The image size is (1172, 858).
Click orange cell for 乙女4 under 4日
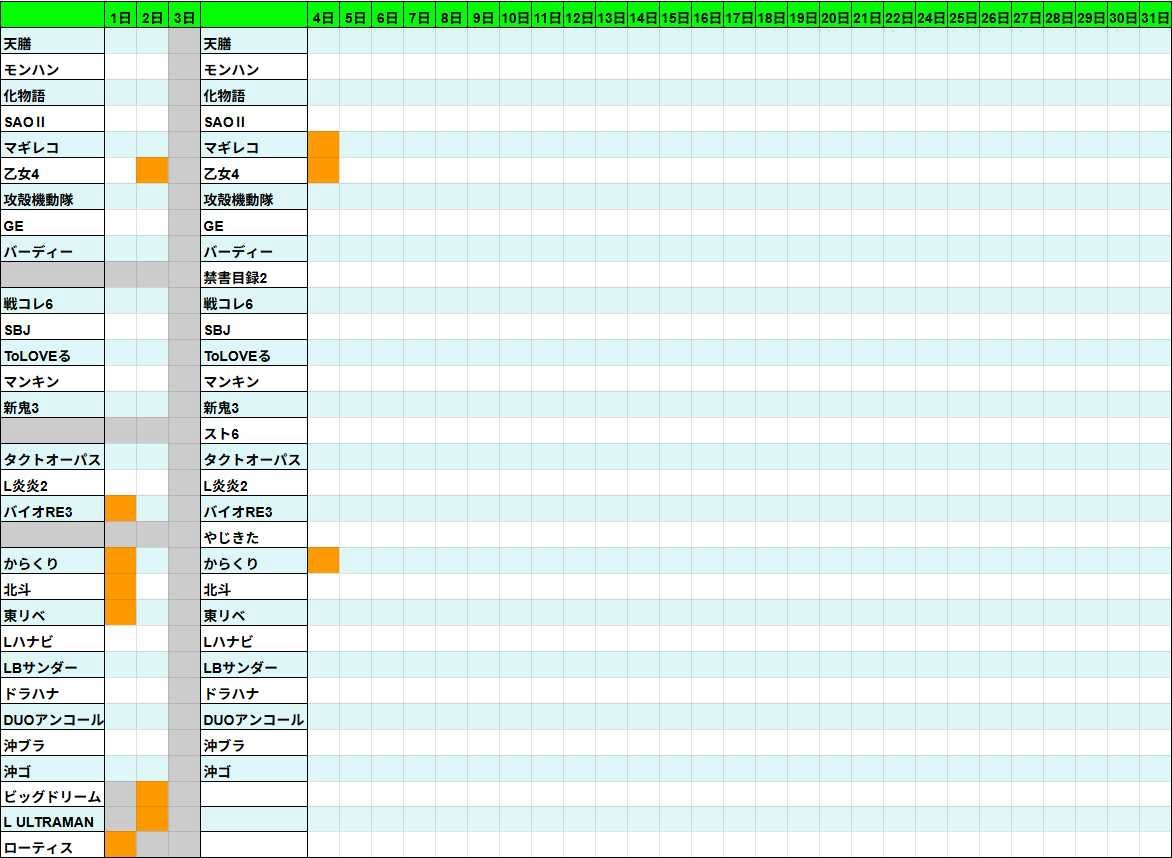[324, 171]
